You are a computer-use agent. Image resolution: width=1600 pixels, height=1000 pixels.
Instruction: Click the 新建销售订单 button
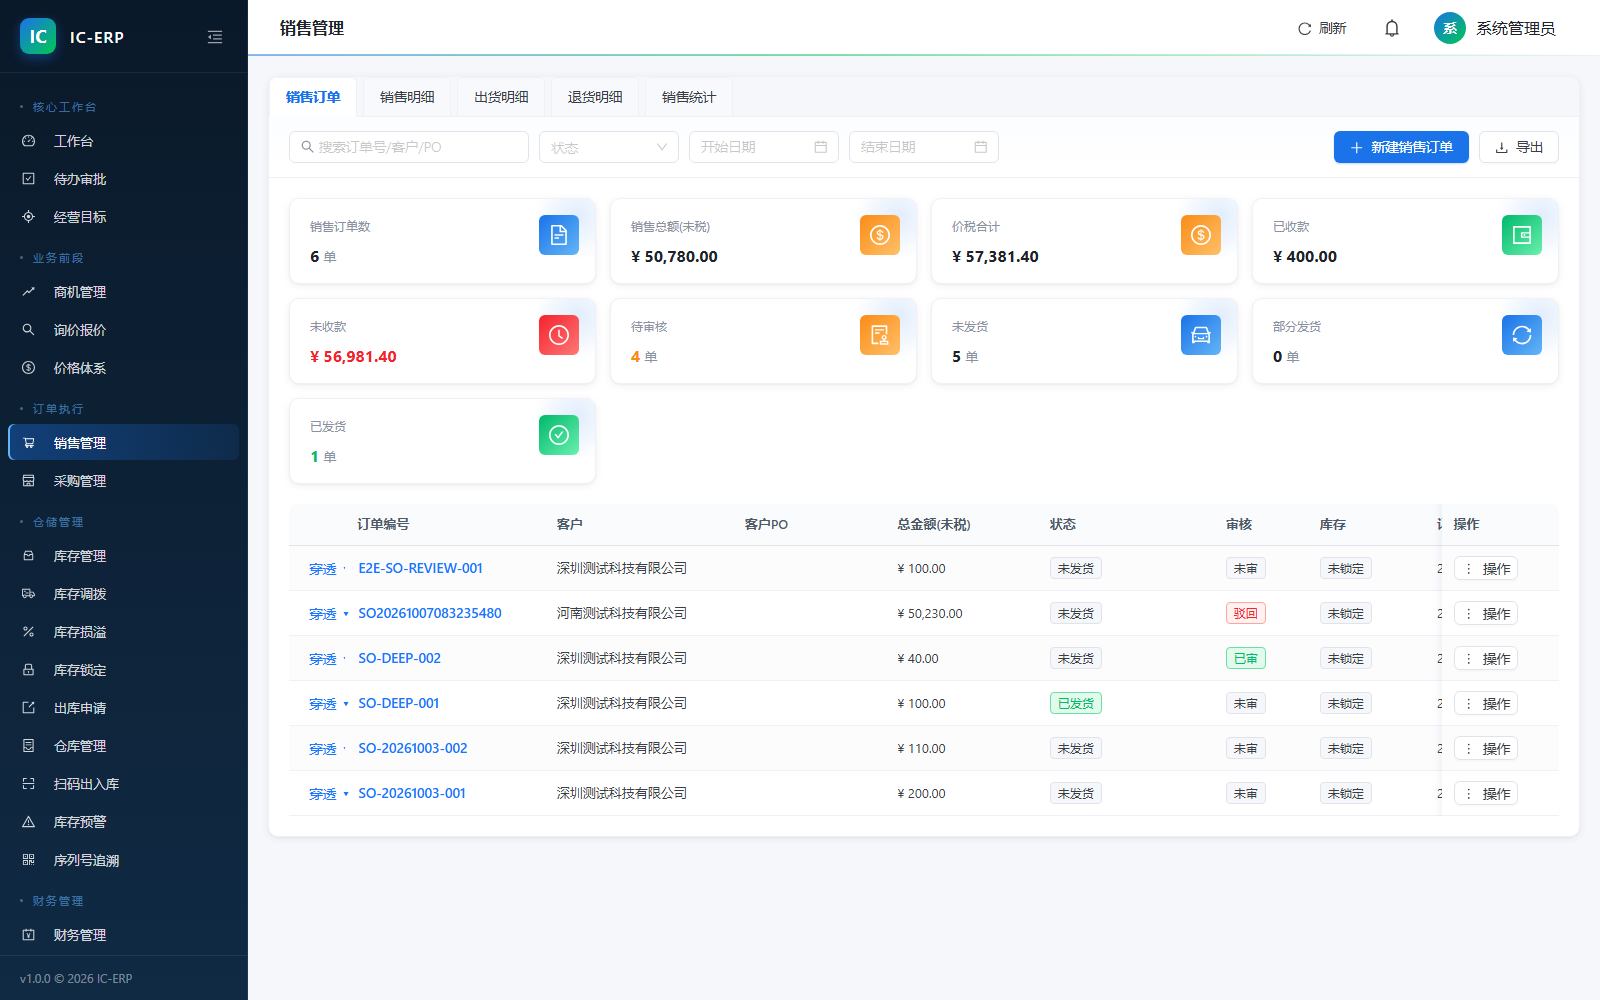pyautogui.click(x=1401, y=147)
